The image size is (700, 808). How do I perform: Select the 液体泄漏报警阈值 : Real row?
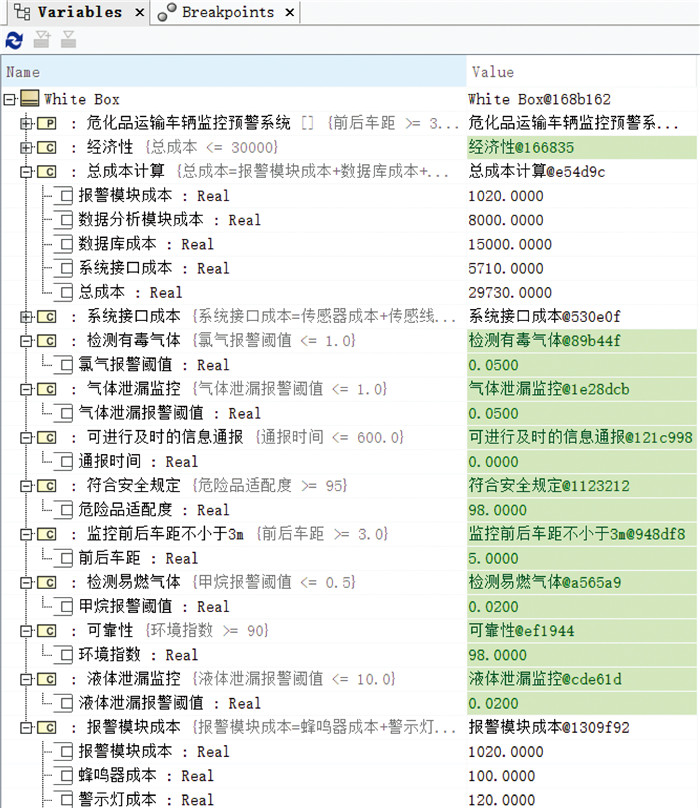tap(349, 703)
